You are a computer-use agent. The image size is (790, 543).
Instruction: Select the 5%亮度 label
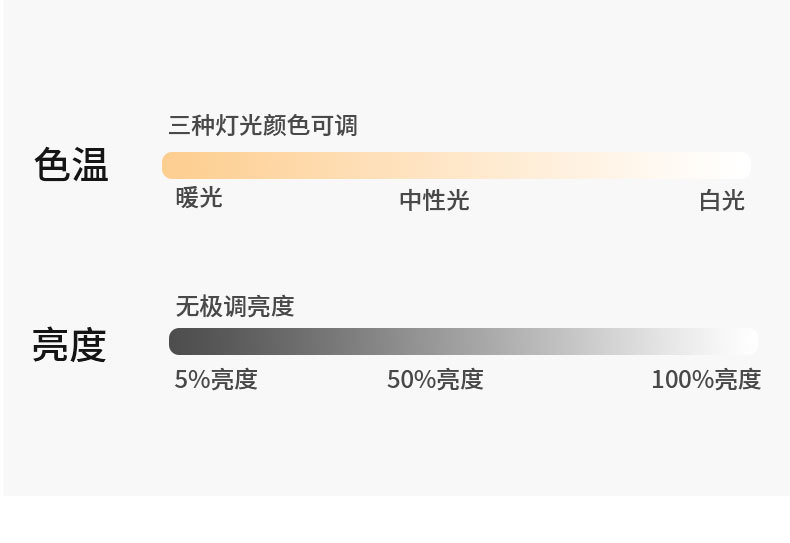[216, 380]
